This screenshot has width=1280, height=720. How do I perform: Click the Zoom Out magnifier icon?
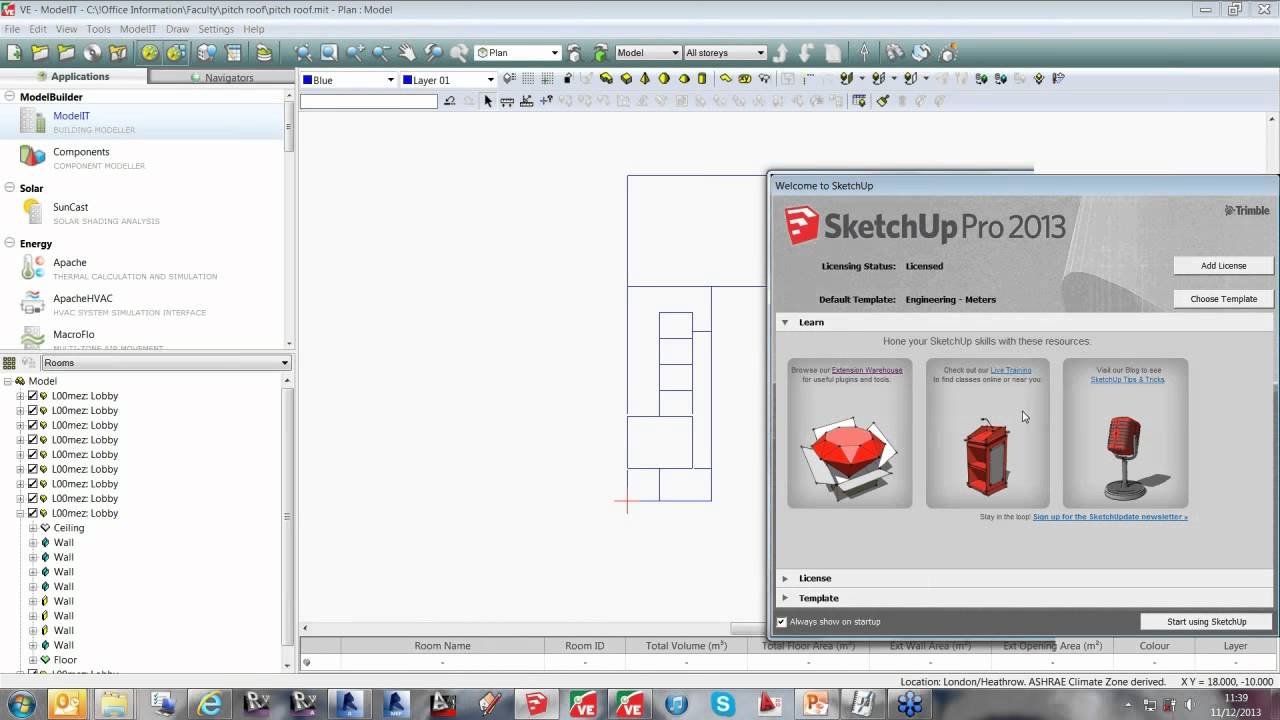(381, 53)
